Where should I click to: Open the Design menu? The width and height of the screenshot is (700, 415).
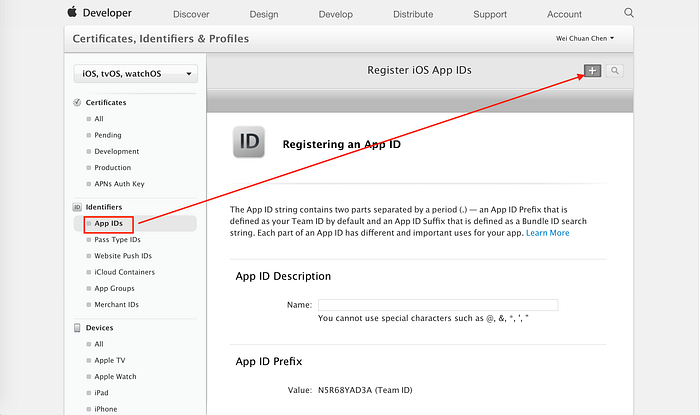coord(264,14)
